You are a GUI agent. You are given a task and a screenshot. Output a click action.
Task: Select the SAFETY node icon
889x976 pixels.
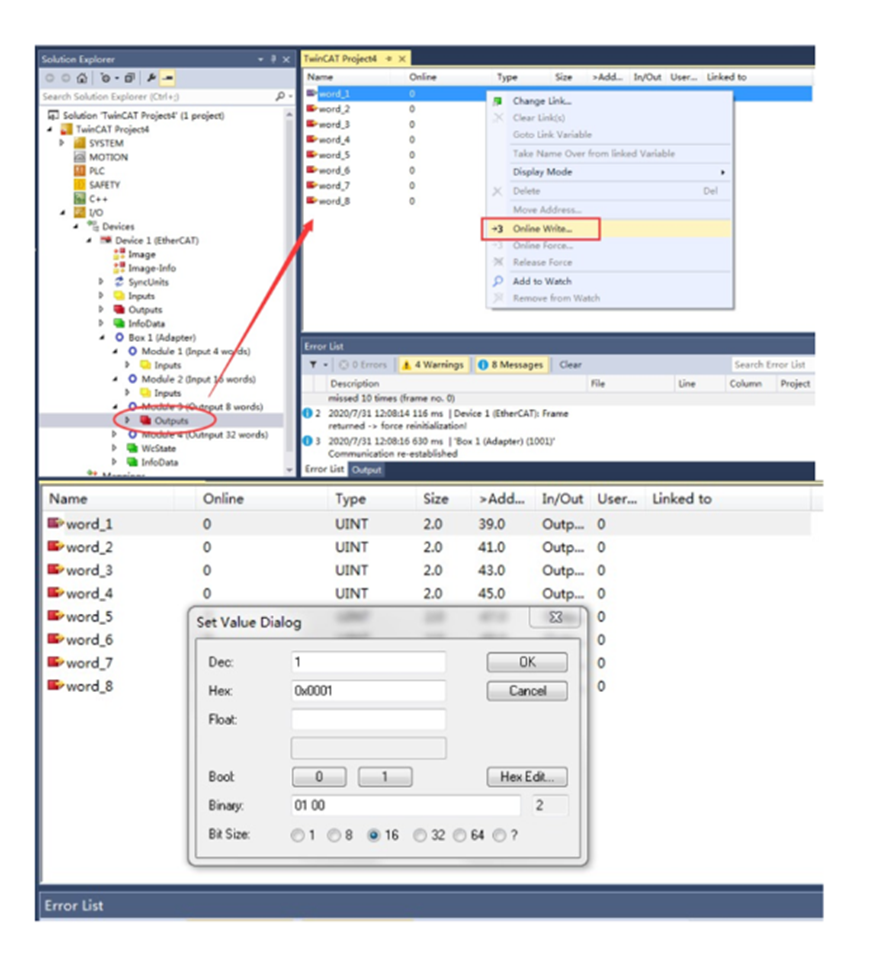[80, 185]
